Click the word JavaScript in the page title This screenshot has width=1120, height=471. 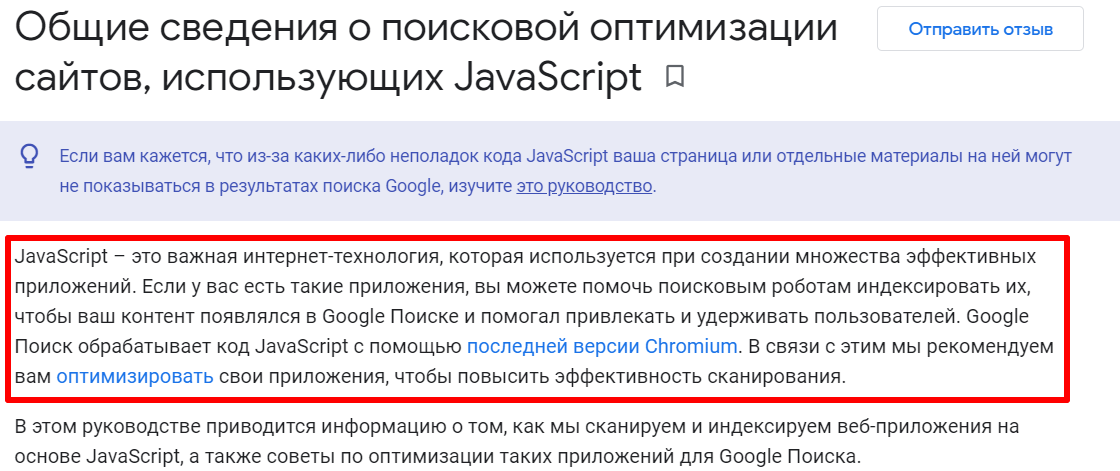548,76
